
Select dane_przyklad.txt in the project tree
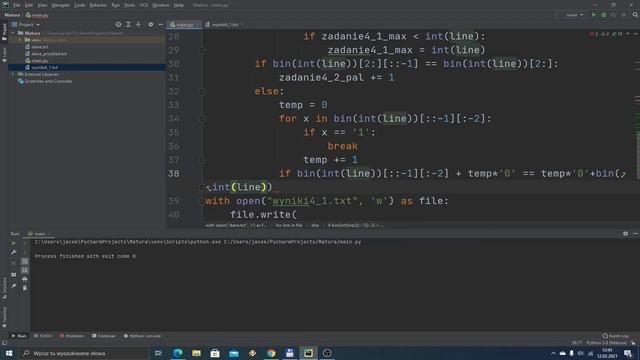click(x=49, y=54)
